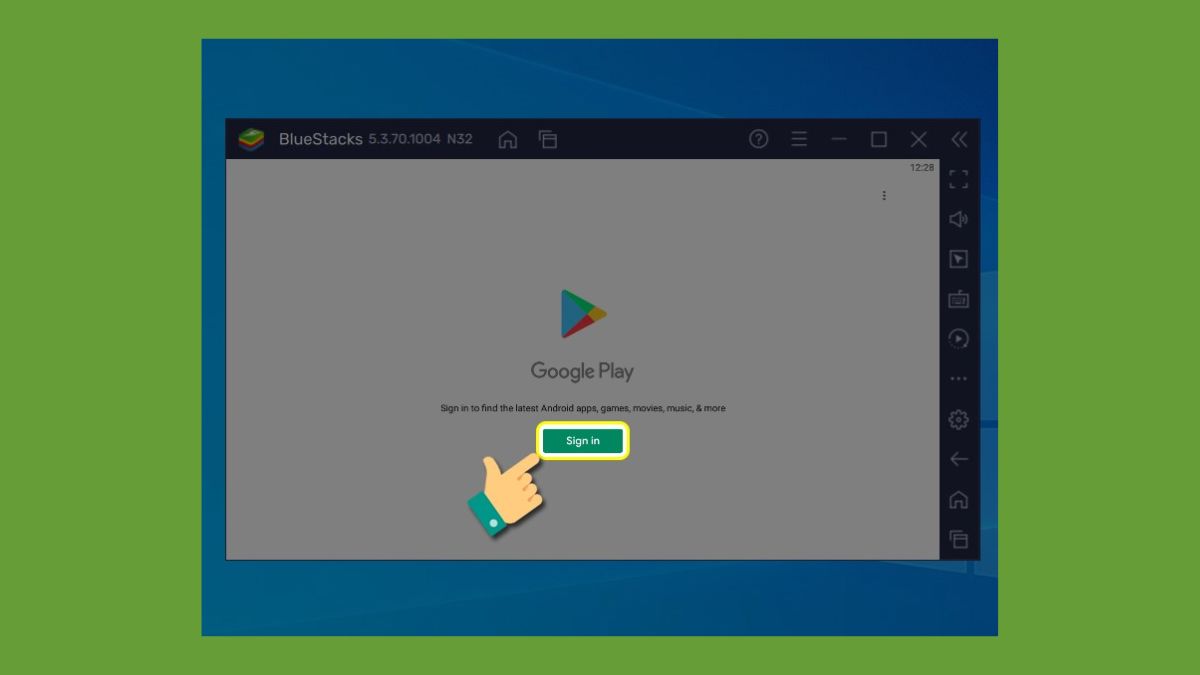Screen dimensions: 1200x675
Task: Show more sidebar tools via three dots
Action: 959,379
